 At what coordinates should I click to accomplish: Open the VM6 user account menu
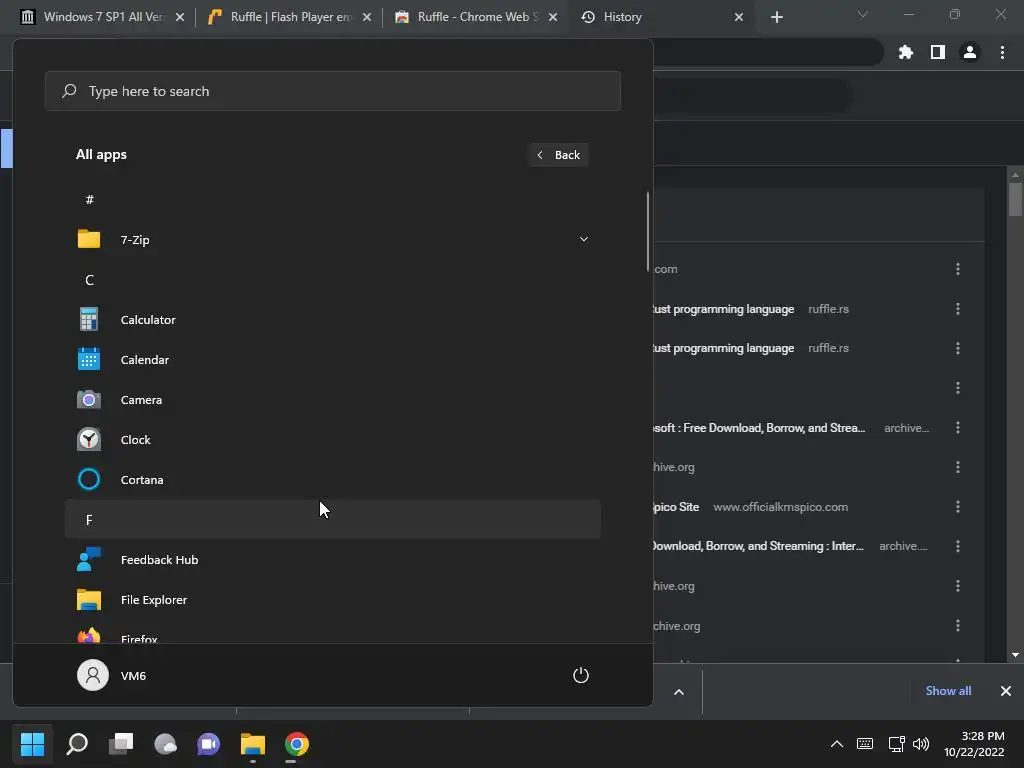112,675
